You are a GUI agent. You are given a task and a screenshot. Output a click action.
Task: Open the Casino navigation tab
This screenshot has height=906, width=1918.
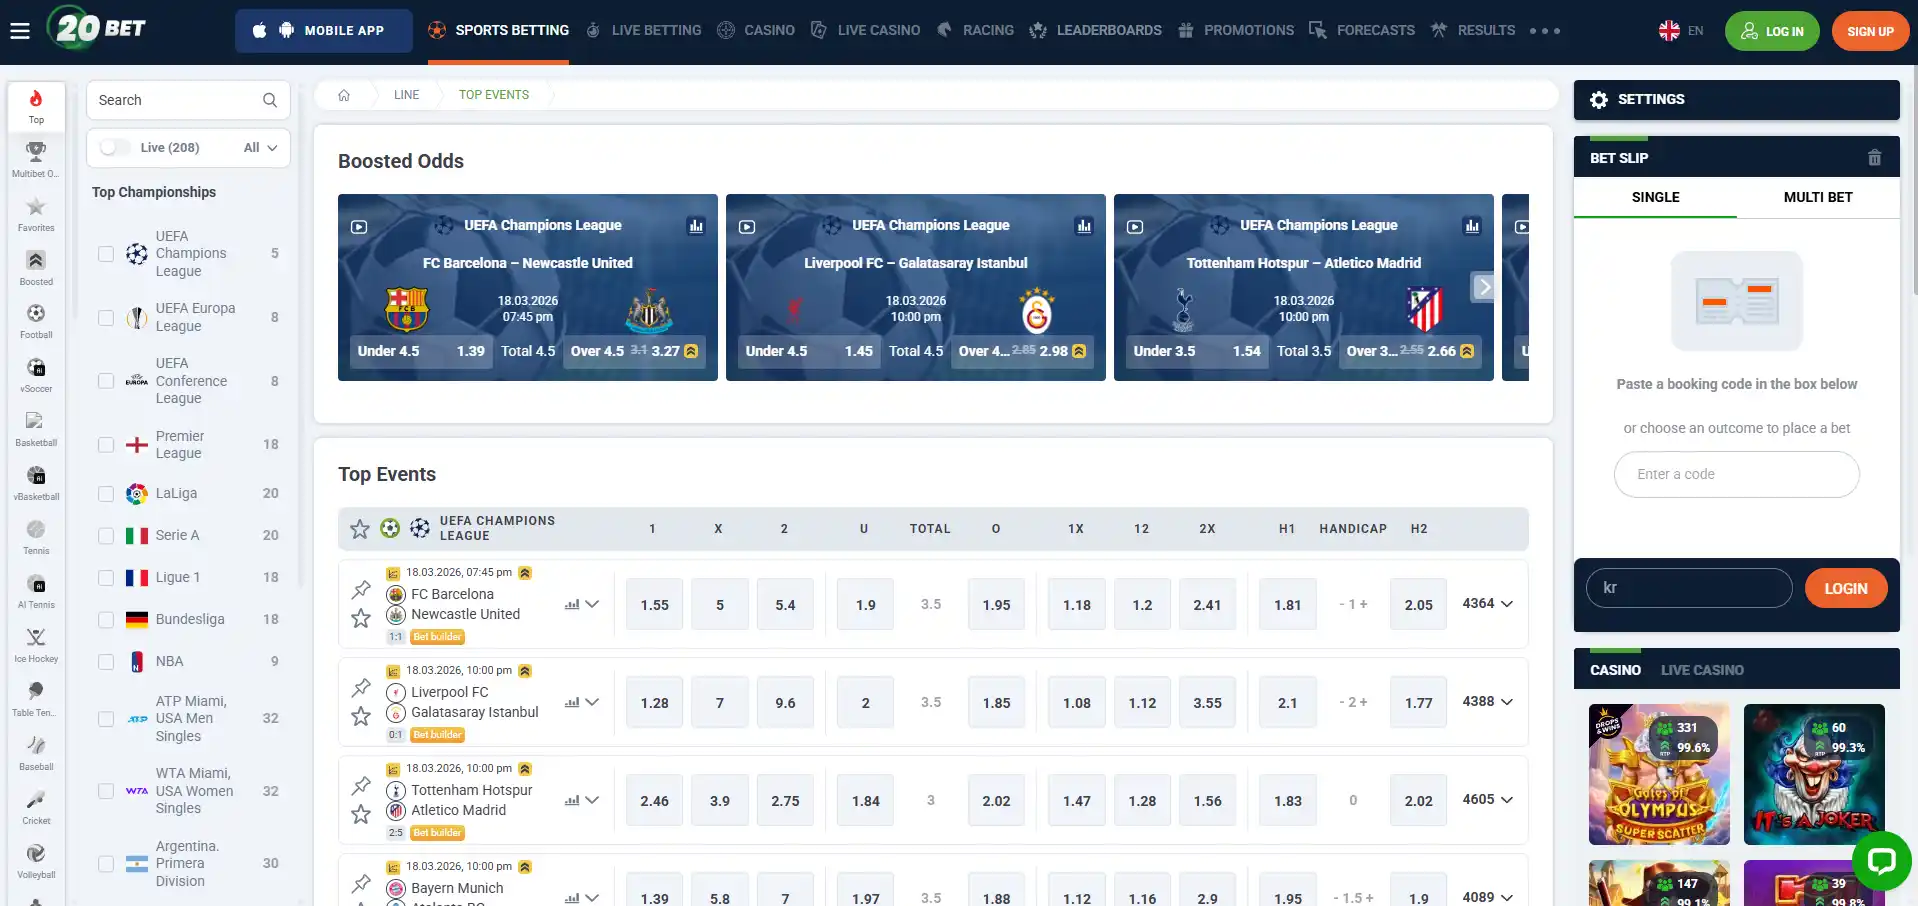click(756, 31)
